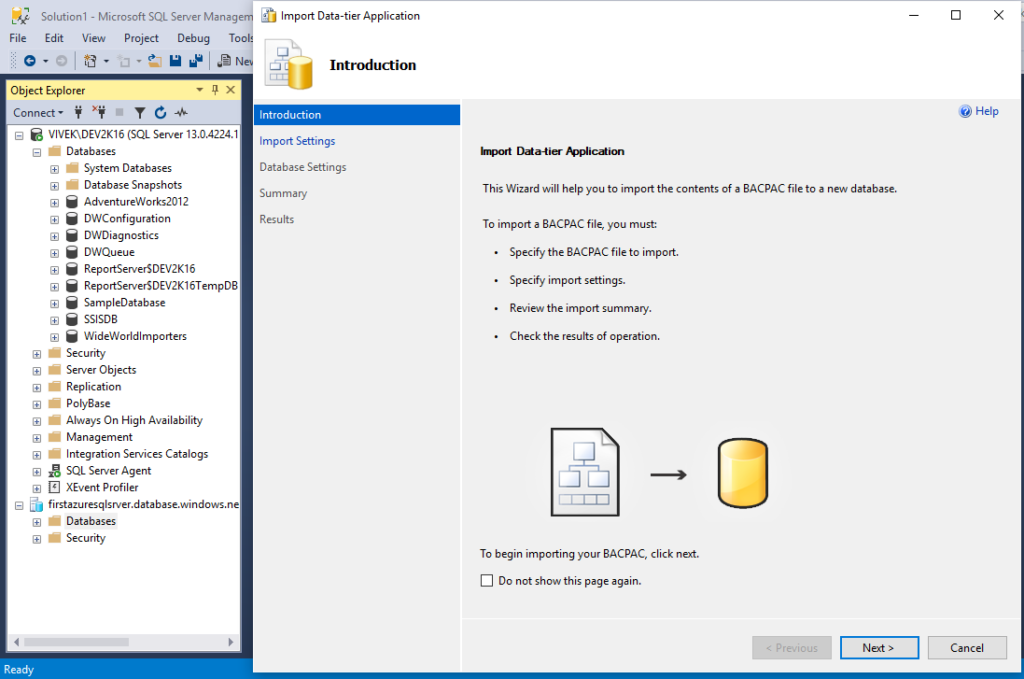1024x679 pixels.
Task: Save the current solution using the Save icon
Action: point(174,60)
